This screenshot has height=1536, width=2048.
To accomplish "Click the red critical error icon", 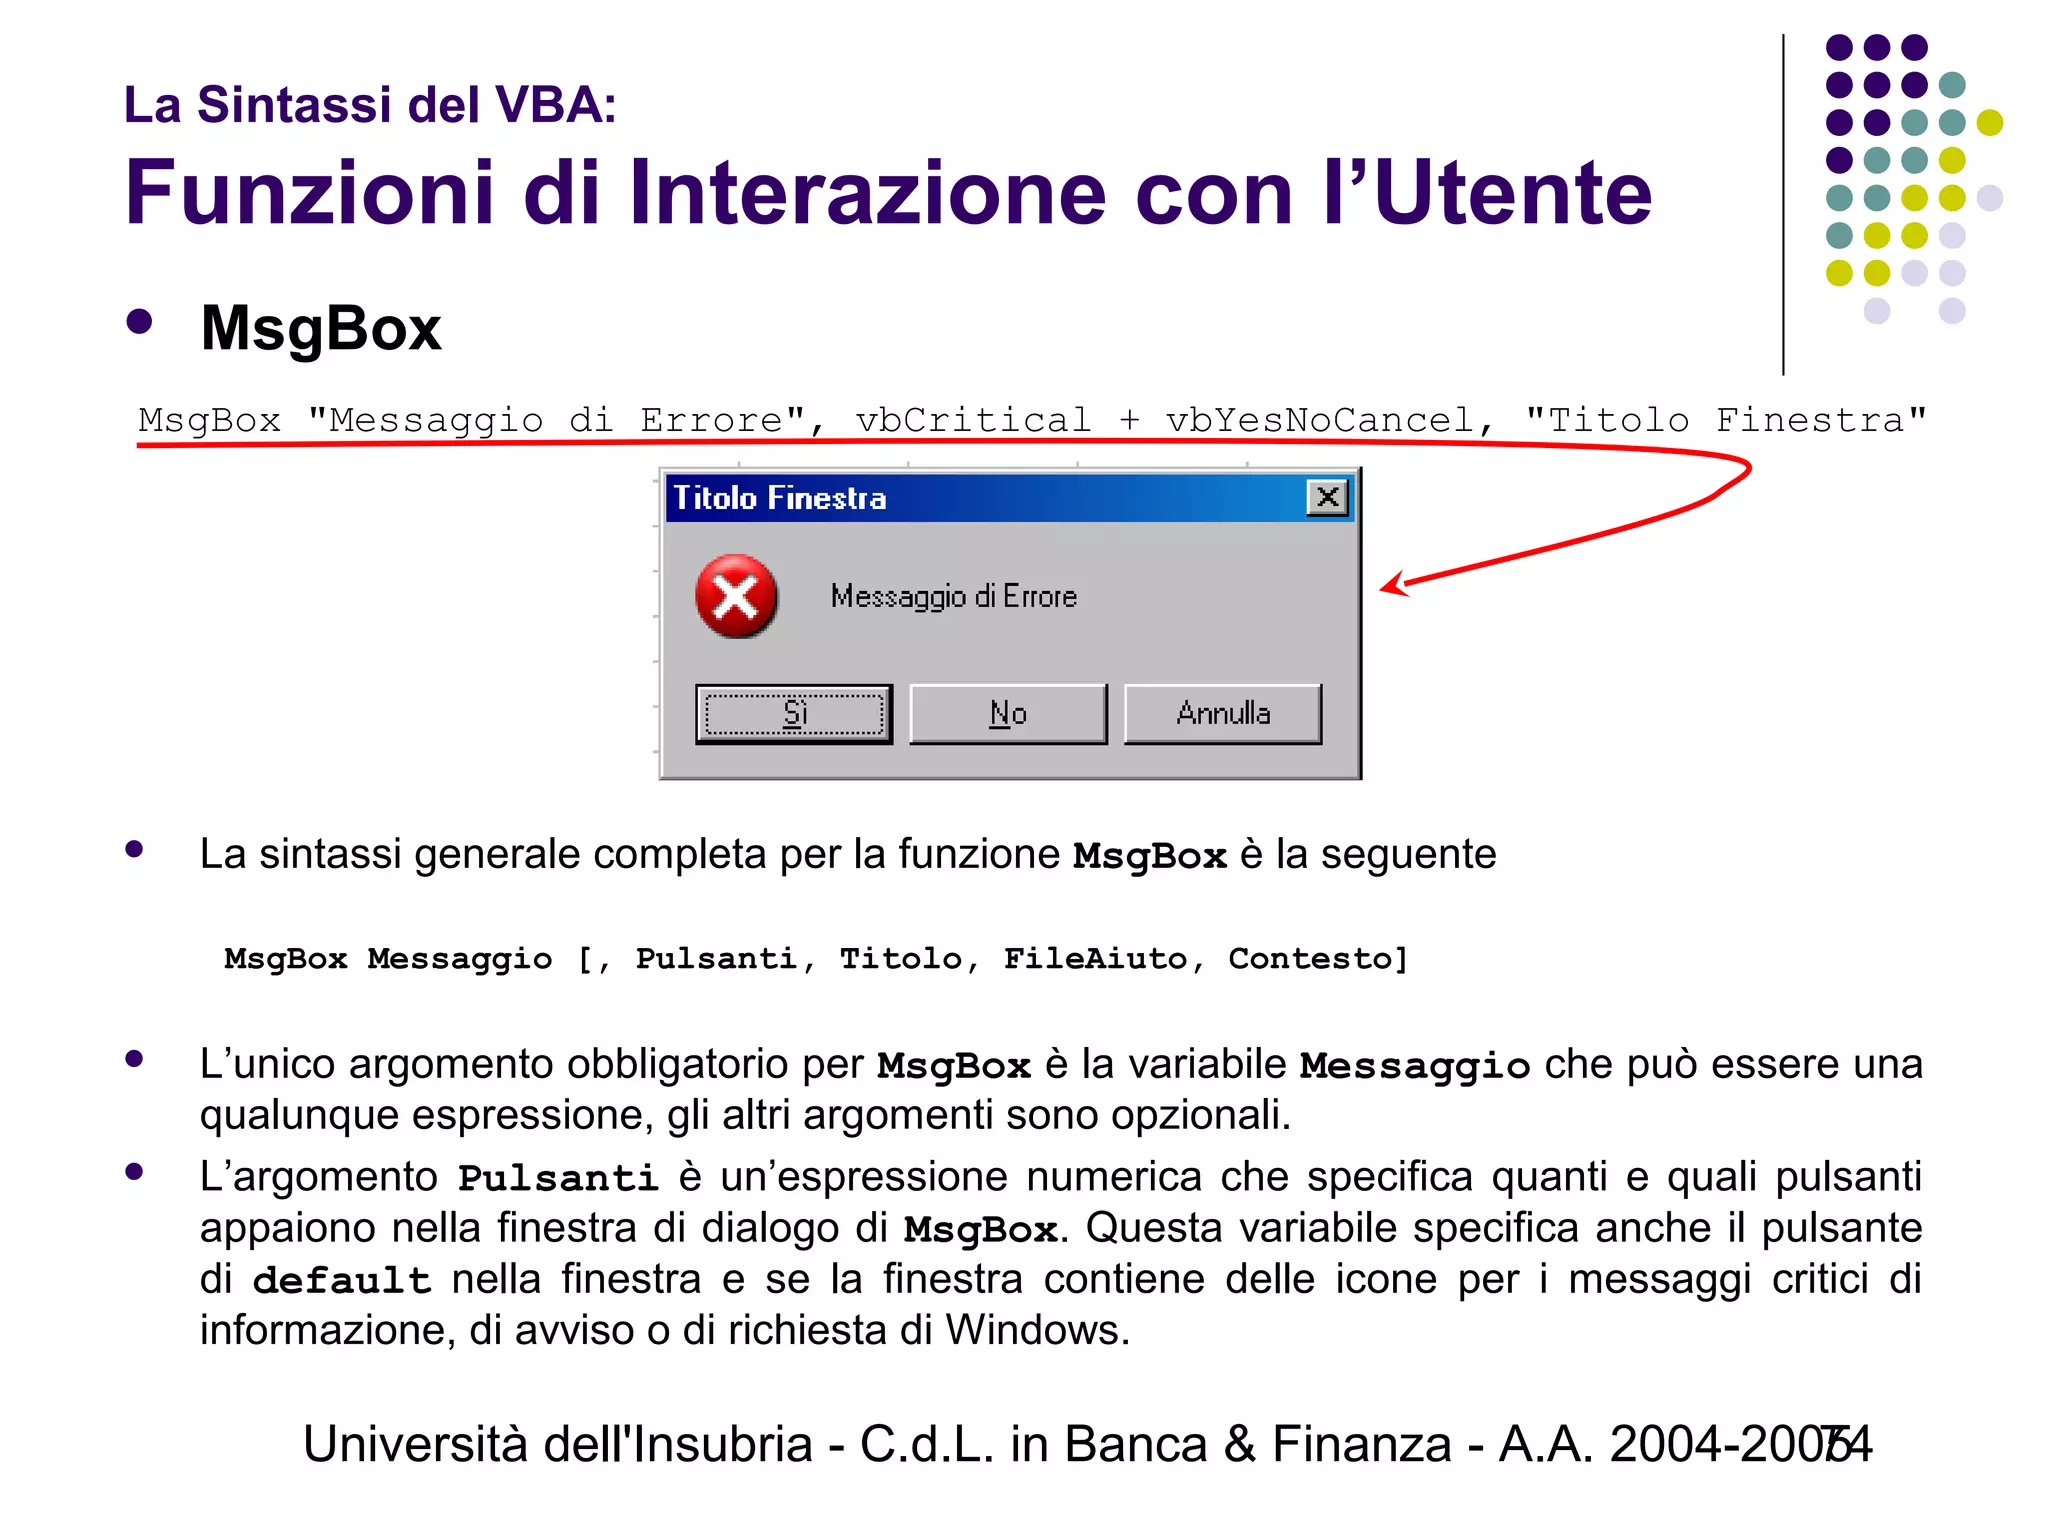I will [737, 597].
